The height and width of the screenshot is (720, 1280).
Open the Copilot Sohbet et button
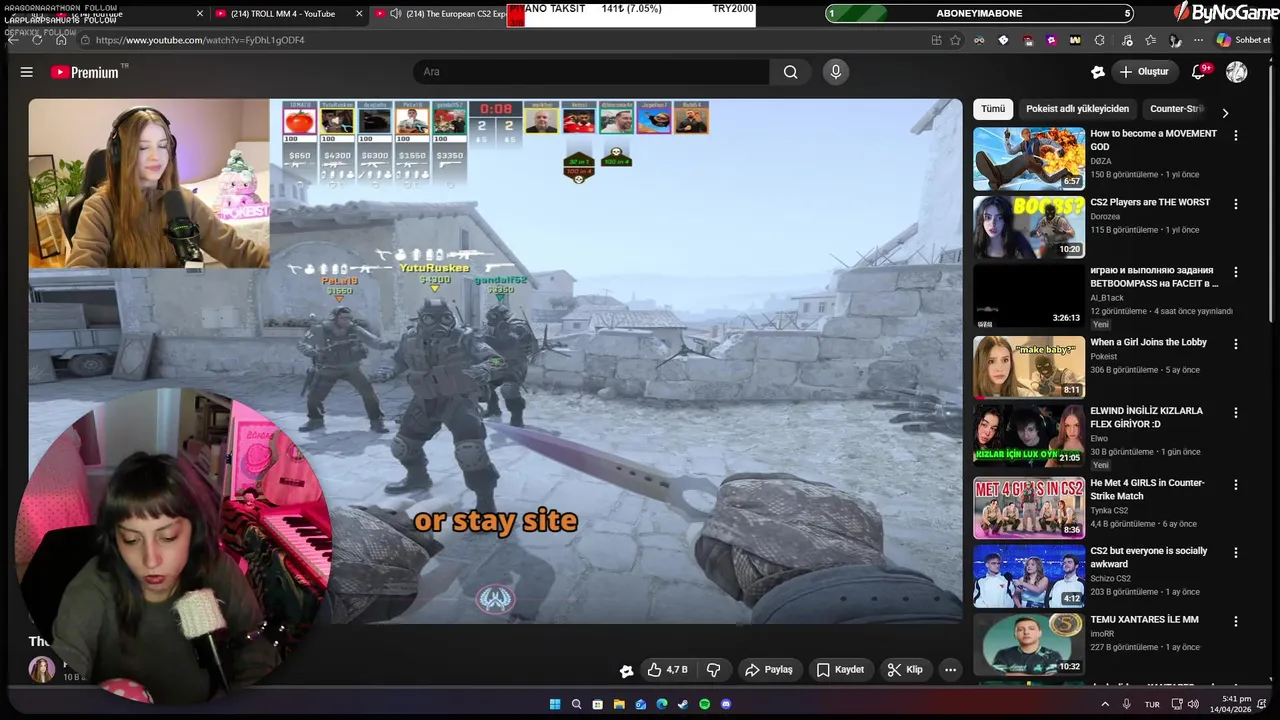(x=1244, y=40)
